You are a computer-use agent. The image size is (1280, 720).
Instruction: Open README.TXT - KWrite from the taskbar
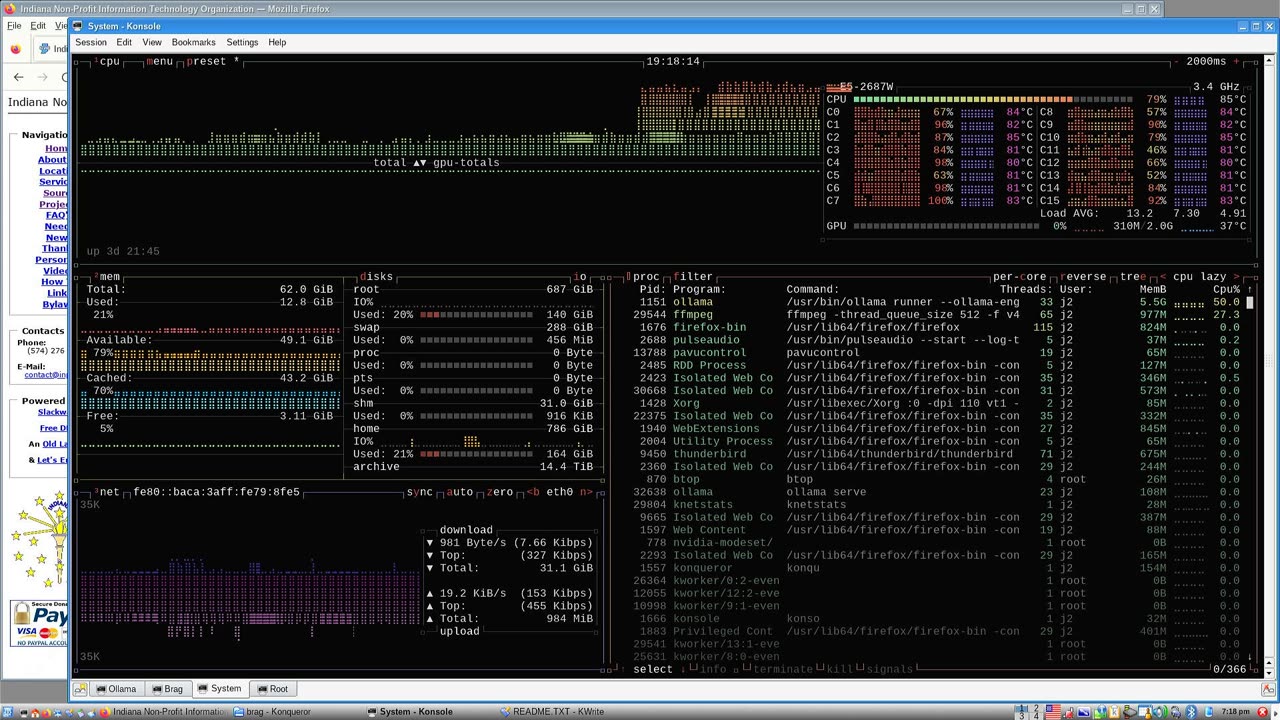click(551, 712)
